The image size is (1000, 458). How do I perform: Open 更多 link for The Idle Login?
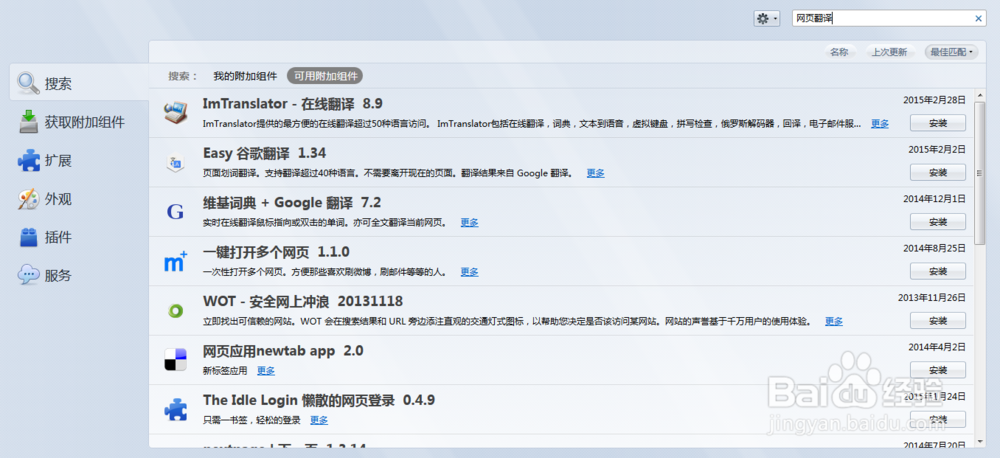coord(319,420)
